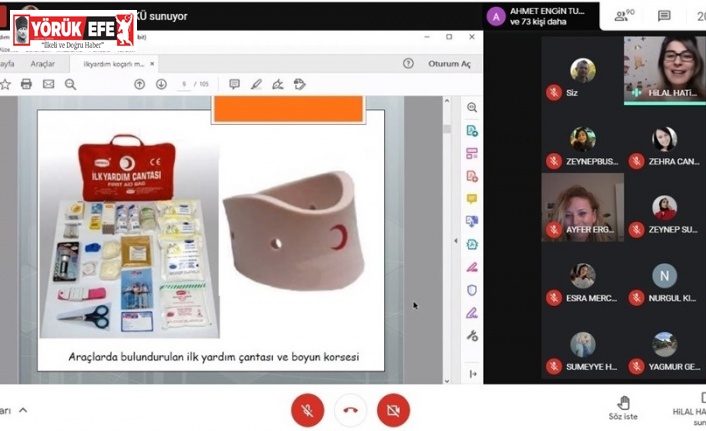Expand tools pane using bottom arrow icon
706x431 pixels.
pos(473,374)
